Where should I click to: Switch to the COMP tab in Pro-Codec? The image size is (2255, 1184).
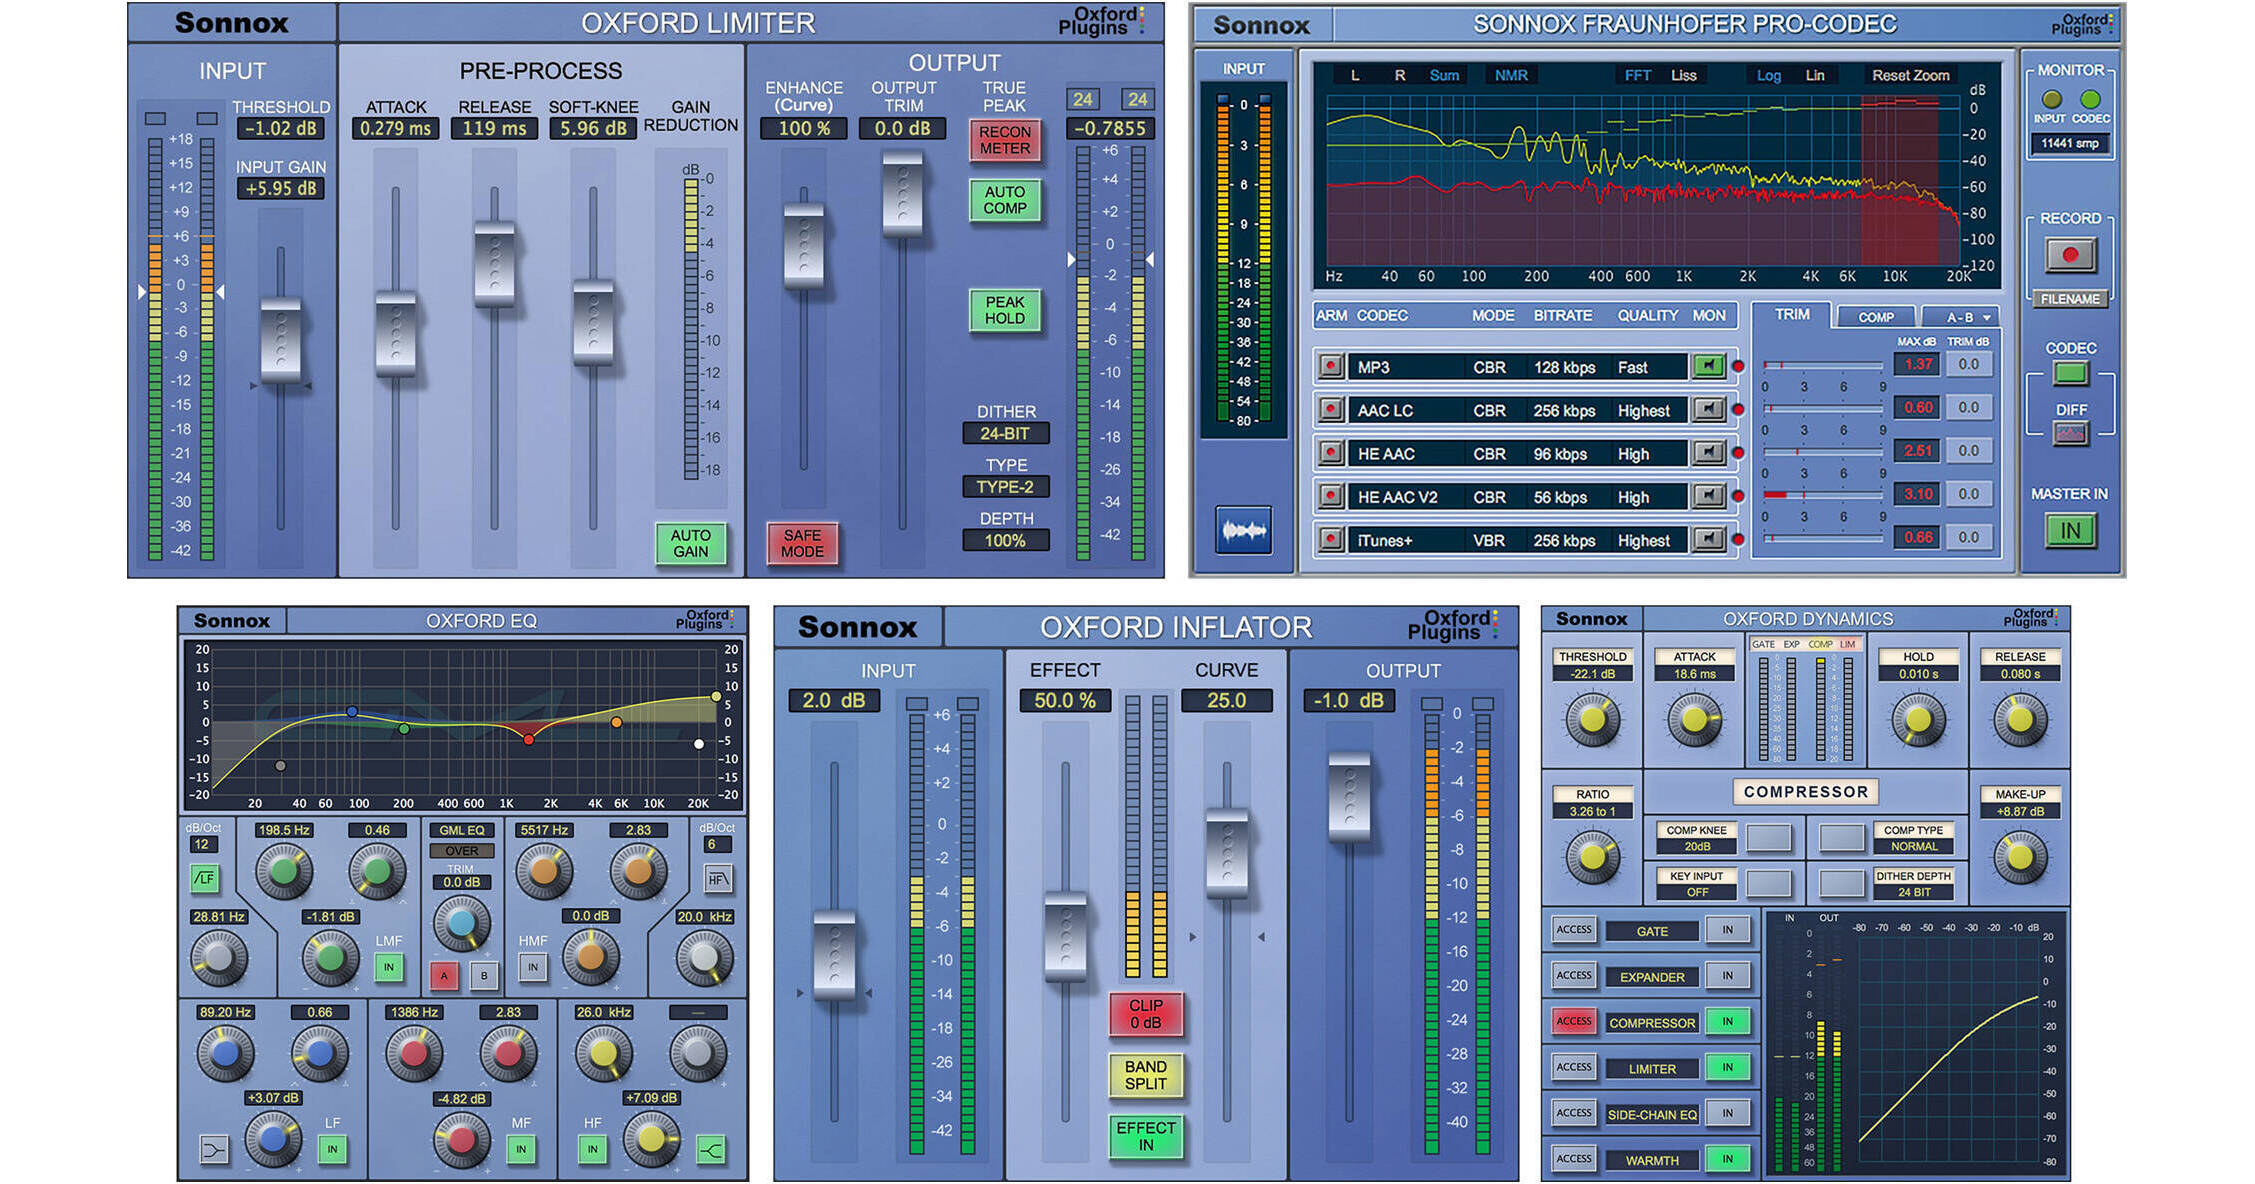1875,317
